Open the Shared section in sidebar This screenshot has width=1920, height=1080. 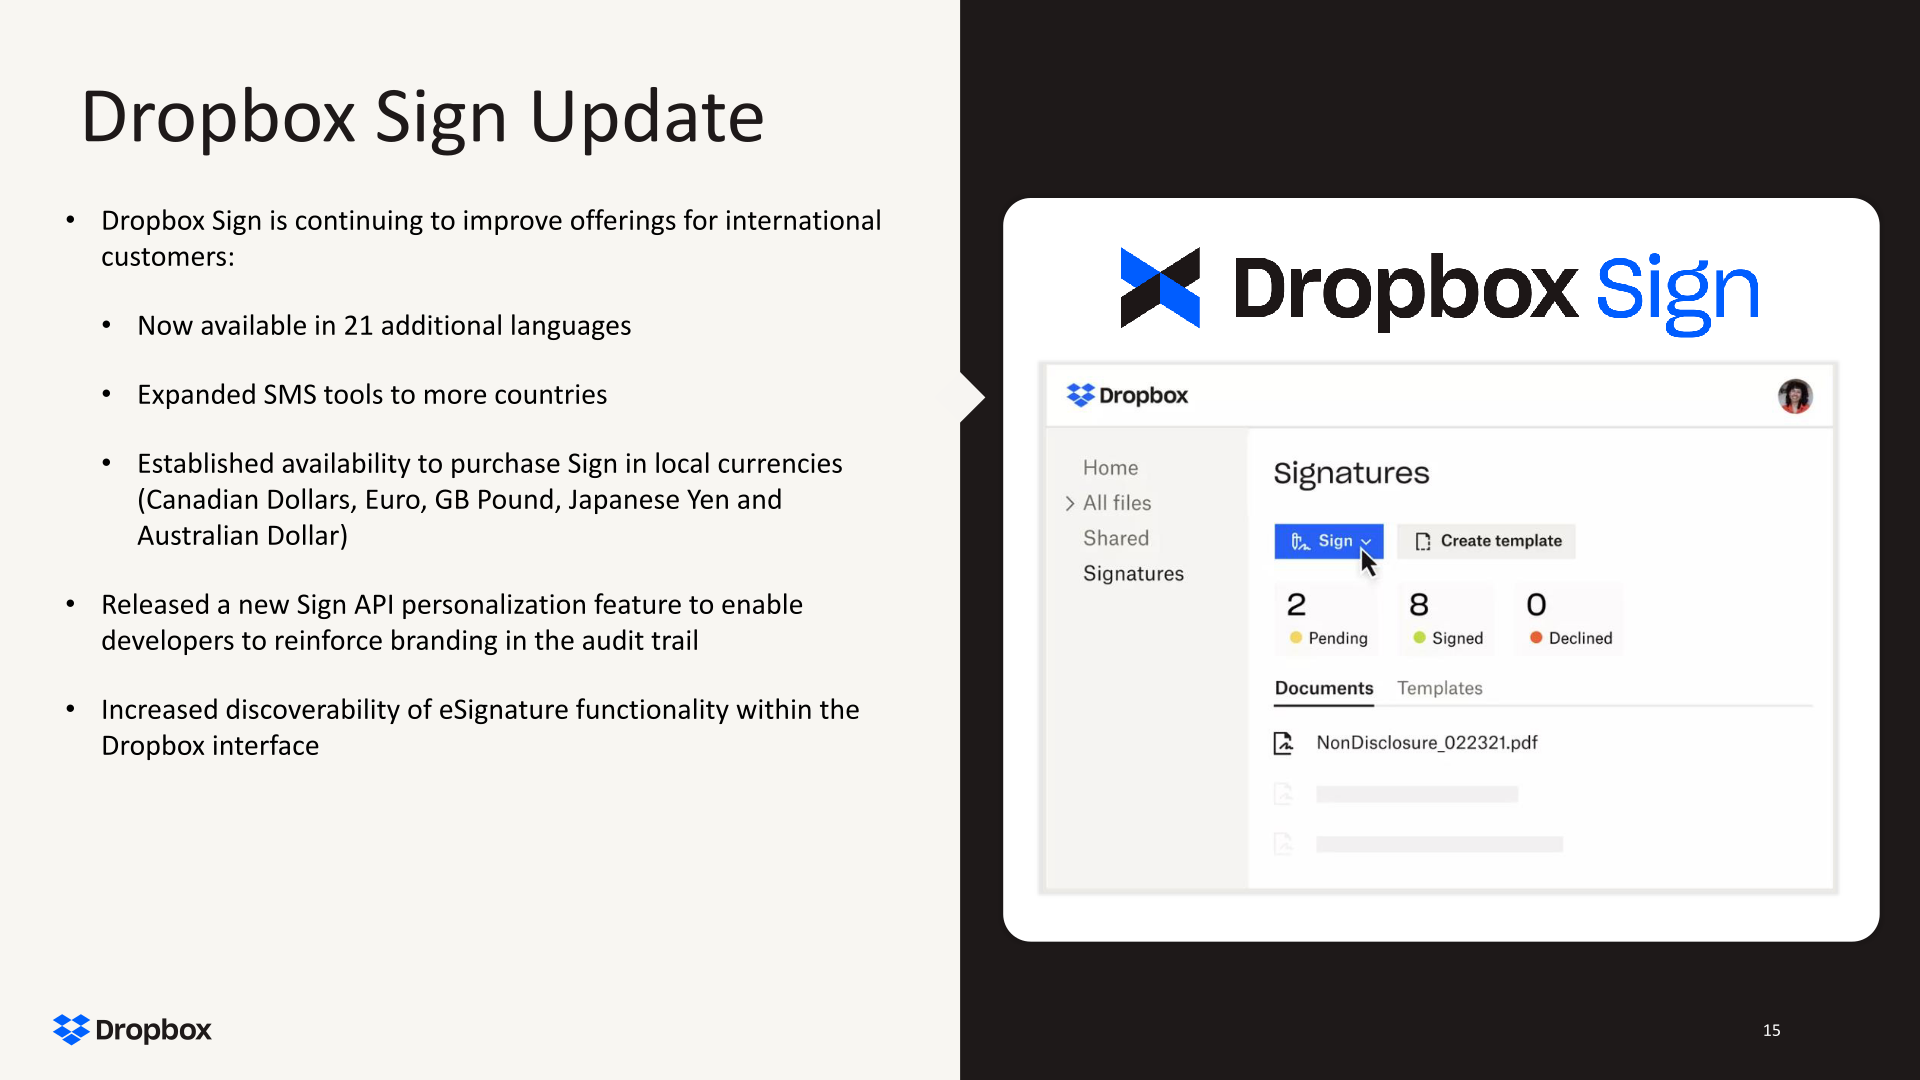coord(1116,538)
